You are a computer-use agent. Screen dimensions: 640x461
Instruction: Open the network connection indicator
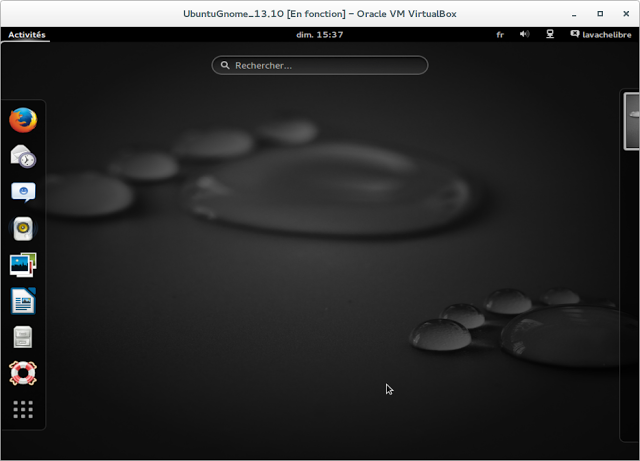(550, 34)
